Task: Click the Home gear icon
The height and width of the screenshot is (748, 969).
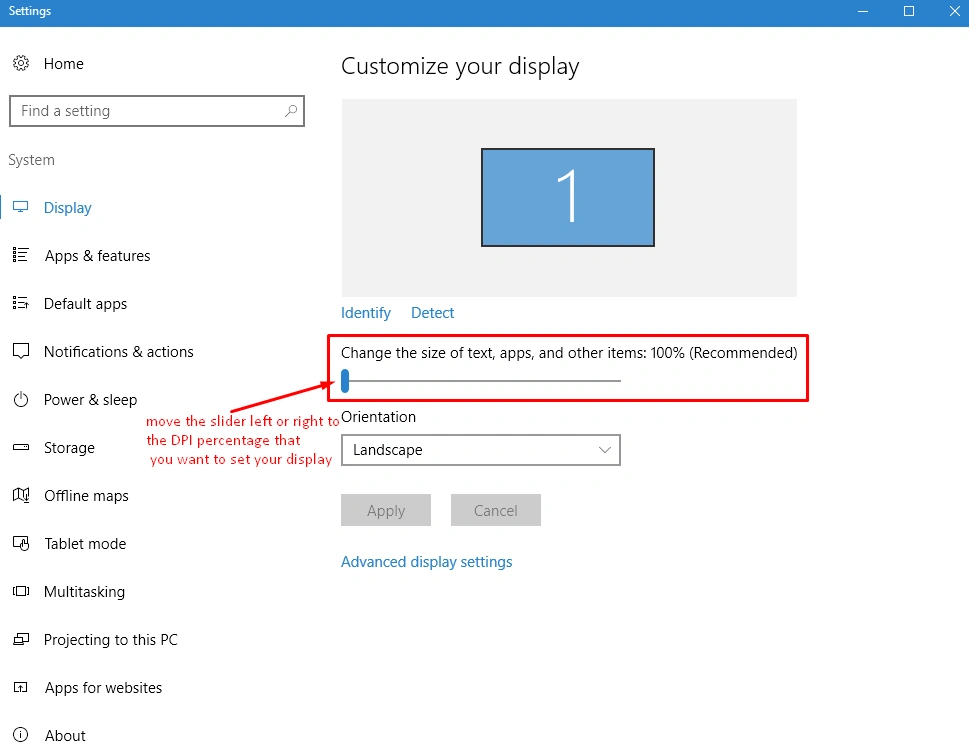Action: 21,63
